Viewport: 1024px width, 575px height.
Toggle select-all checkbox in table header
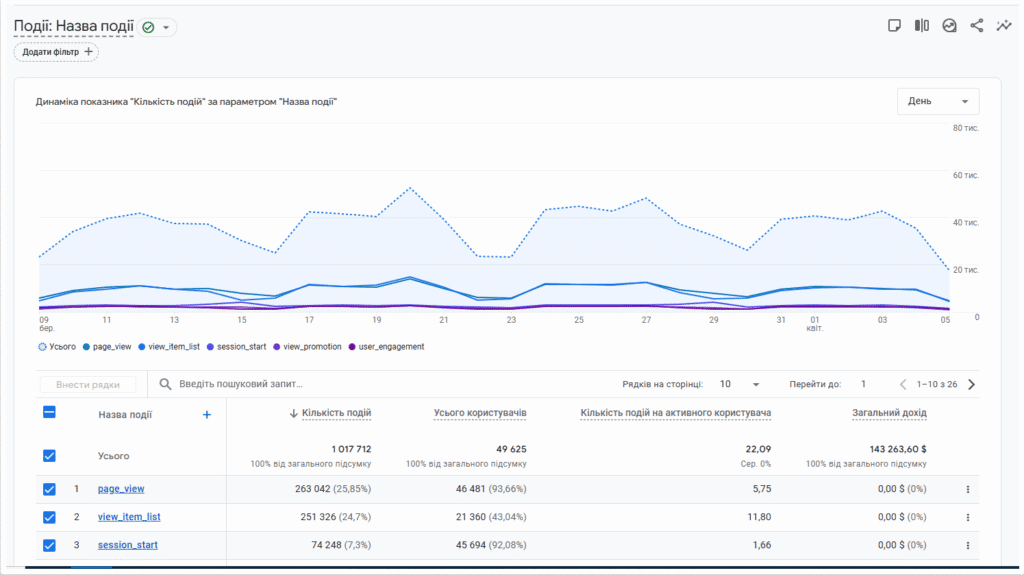49,412
